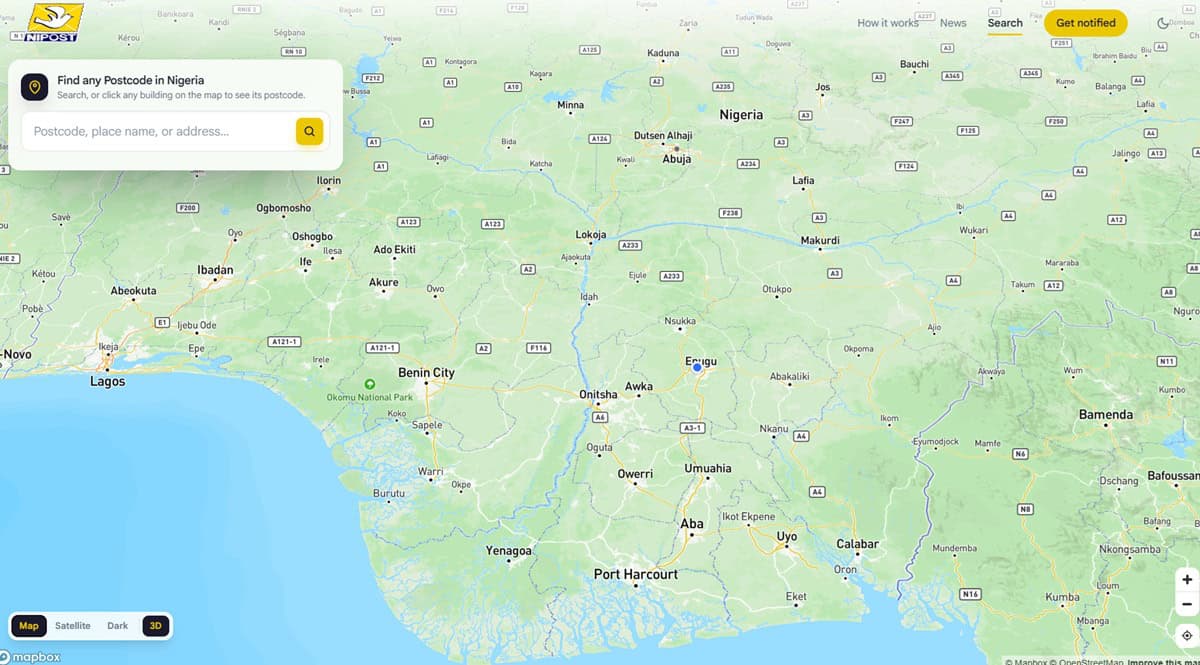1200x665 pixels.
Task: Click the Ibadan city label
Action: 215,270
